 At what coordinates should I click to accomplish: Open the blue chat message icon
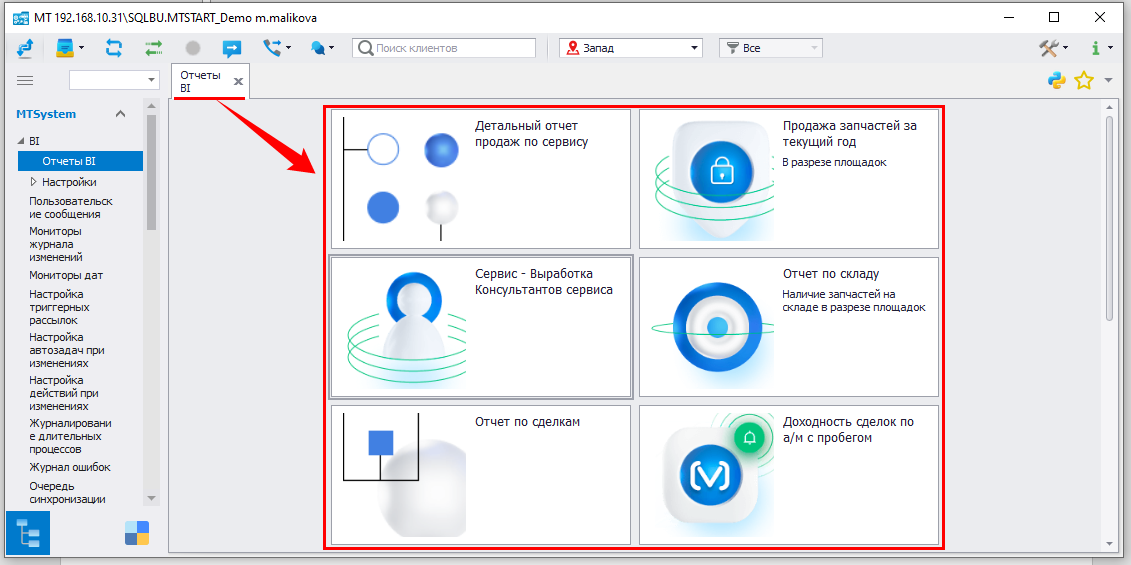[232, 48]
